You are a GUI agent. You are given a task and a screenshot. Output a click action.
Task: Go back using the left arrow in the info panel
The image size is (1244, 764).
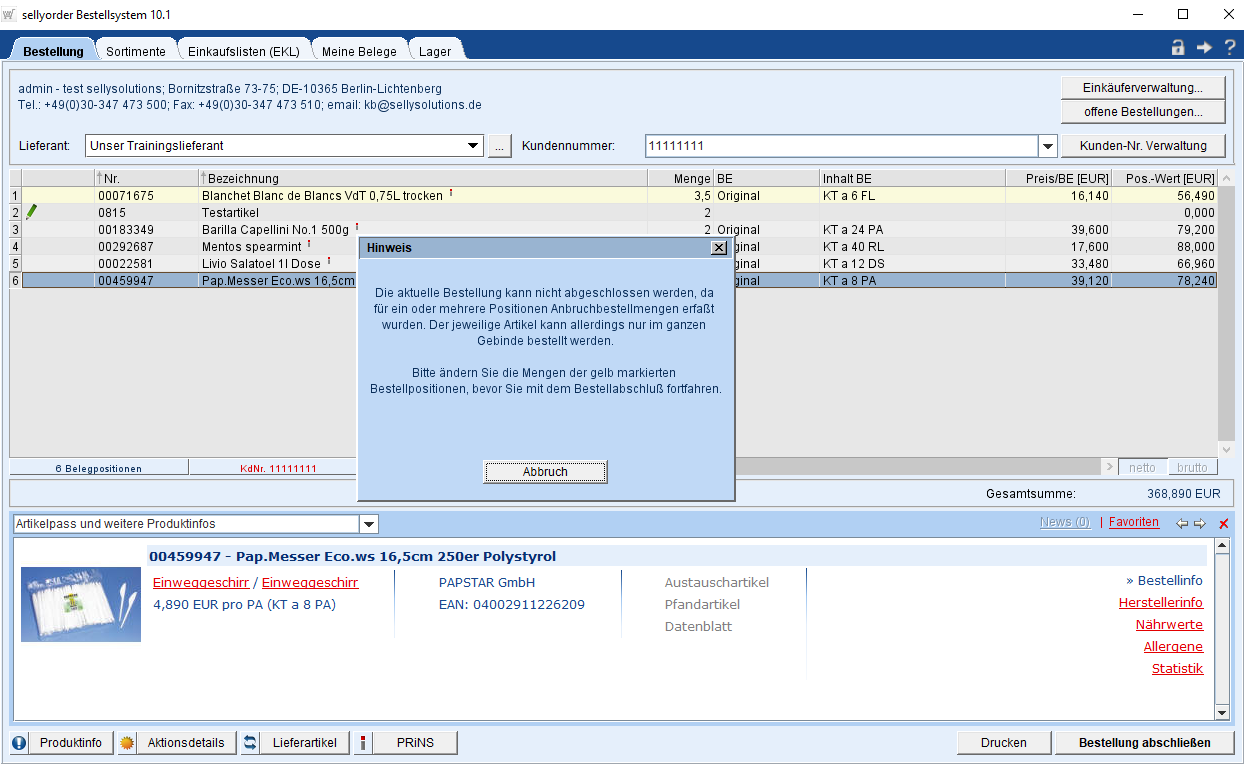click(1182, 523)
